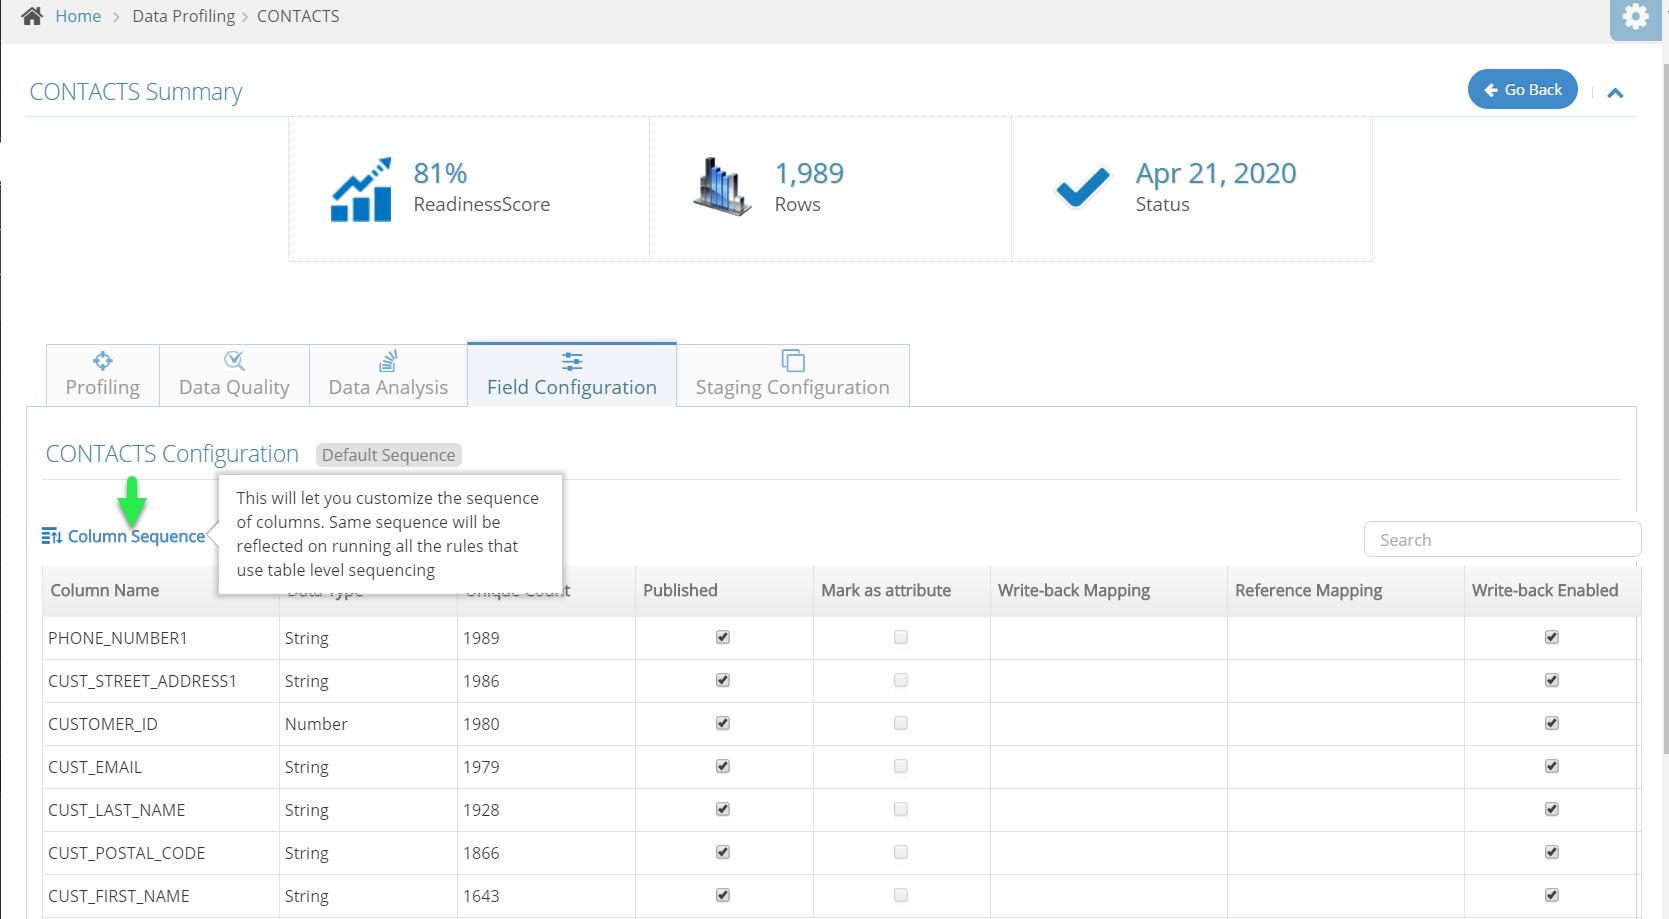Click the Data Analysis tab icon
The width and height of the screenshot is (1669, 919).
click(x=388, y=361)
